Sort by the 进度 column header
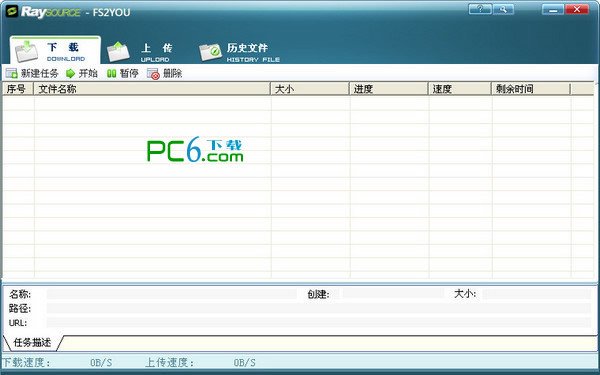Viewport: 600px width, 375px height. [x=389, y=89]
